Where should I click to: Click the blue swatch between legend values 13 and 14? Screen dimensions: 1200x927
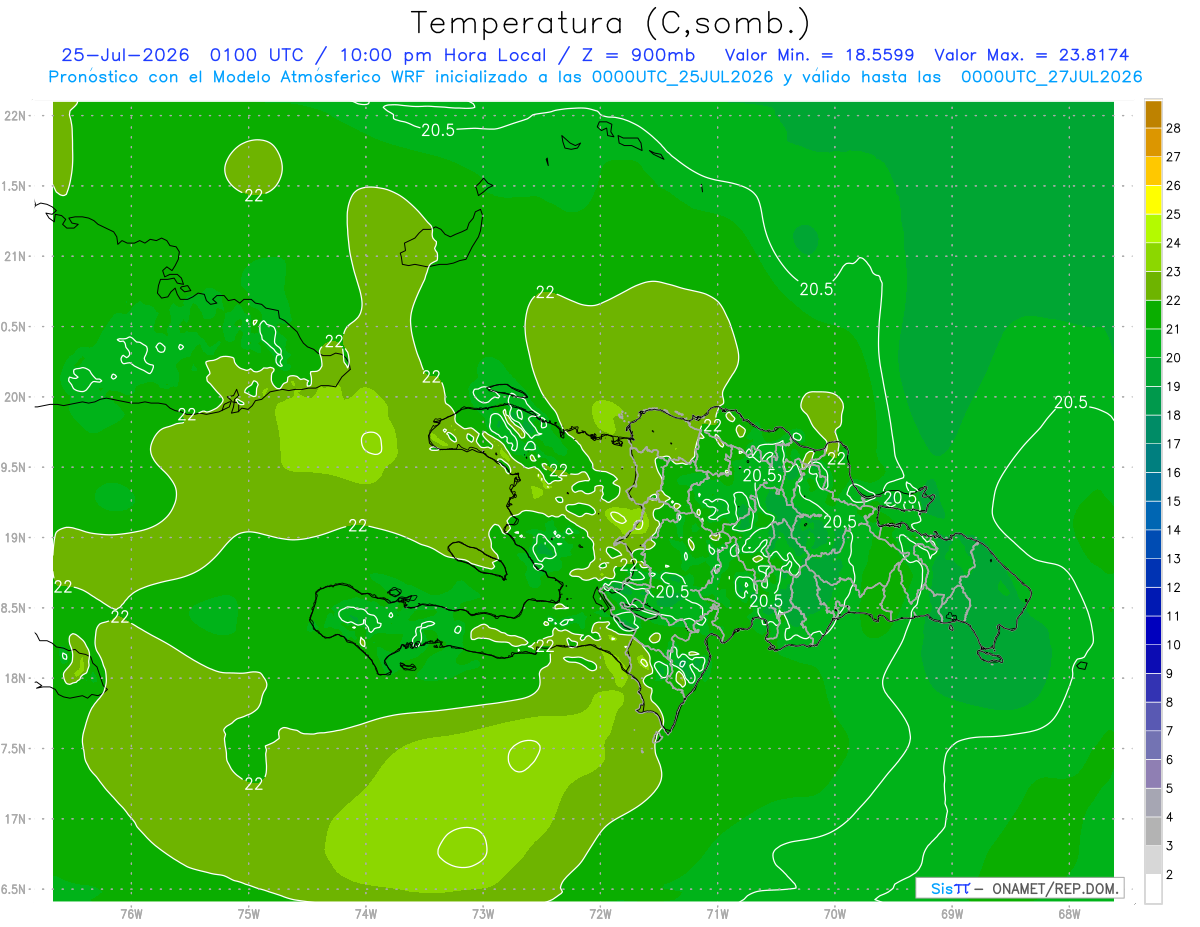pos(1153,544)
